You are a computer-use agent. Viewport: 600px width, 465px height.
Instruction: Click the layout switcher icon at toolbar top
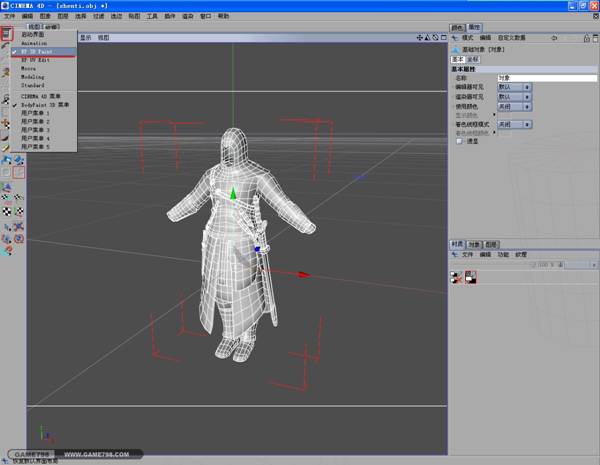(7, 34)
